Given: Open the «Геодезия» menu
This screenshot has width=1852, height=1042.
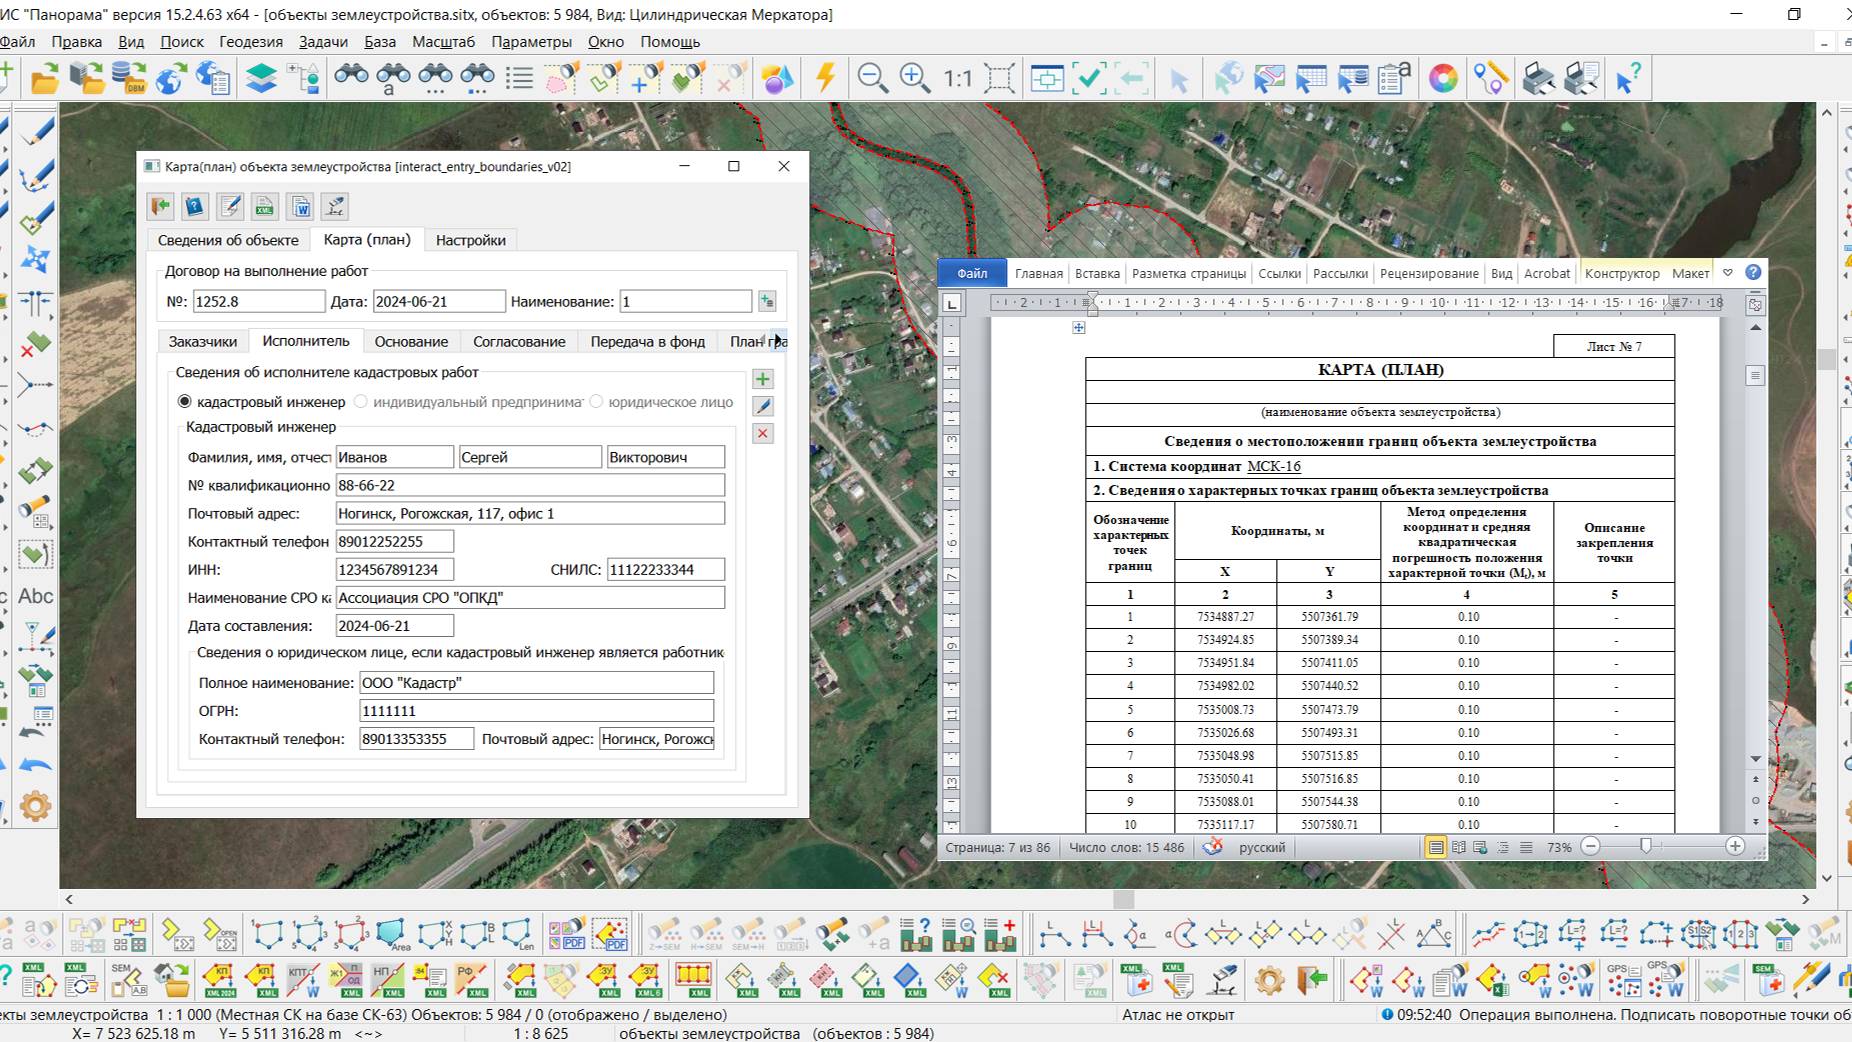Looking at the screenshot, I should pos(251,42).
